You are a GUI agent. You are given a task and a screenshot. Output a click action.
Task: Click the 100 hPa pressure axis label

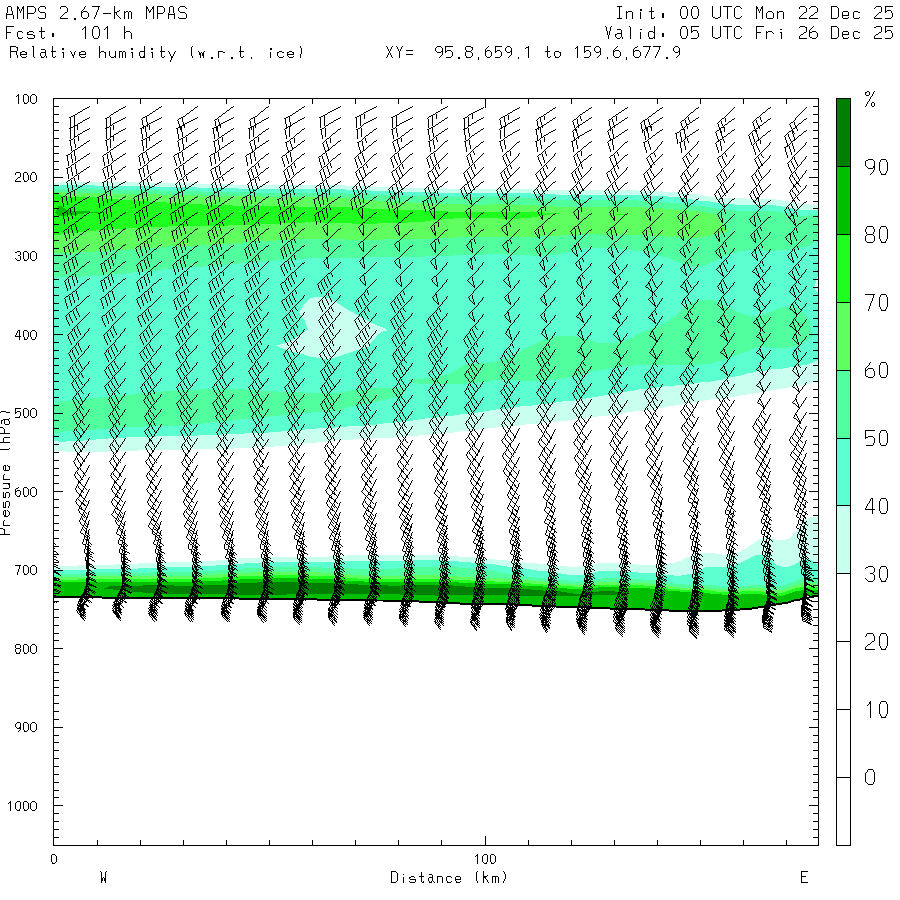[x=26, y=99]
